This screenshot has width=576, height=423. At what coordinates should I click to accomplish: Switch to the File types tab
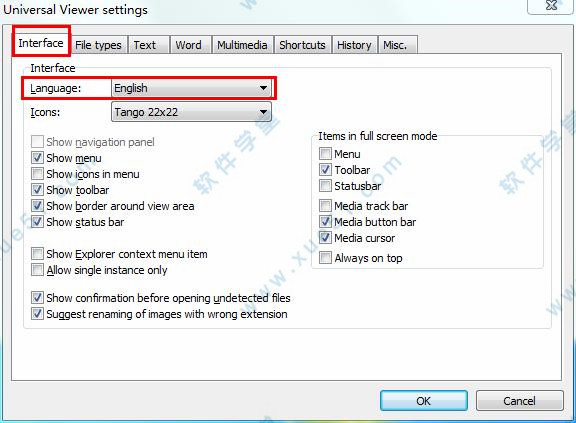pyautogui.click(x=98, y=45)
